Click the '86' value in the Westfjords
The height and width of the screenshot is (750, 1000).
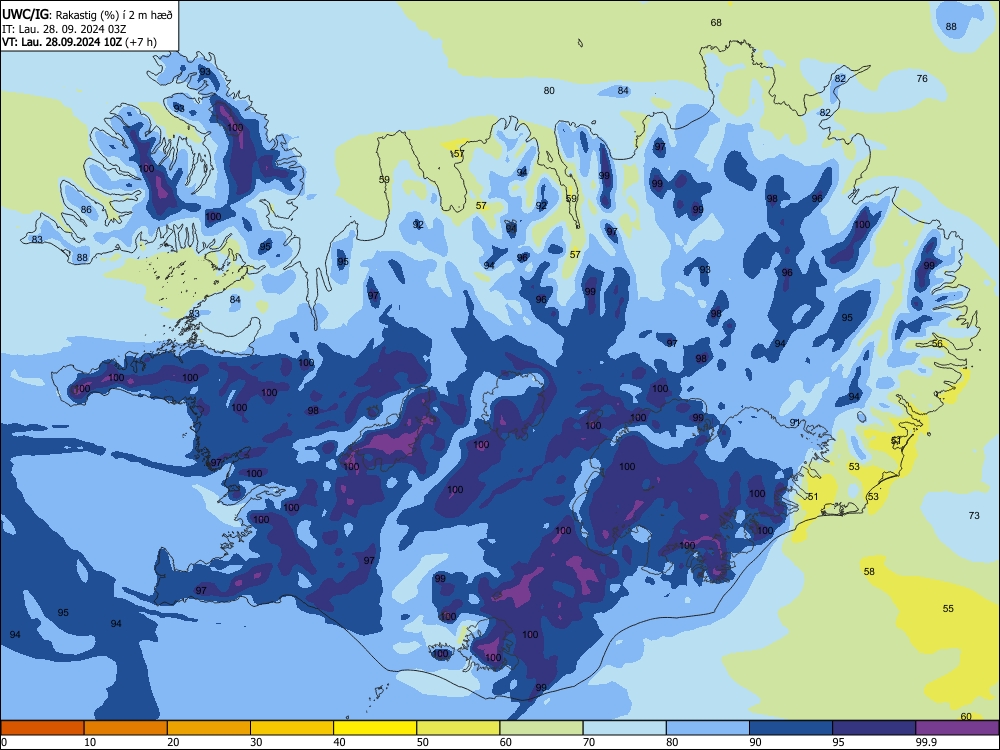86,209
